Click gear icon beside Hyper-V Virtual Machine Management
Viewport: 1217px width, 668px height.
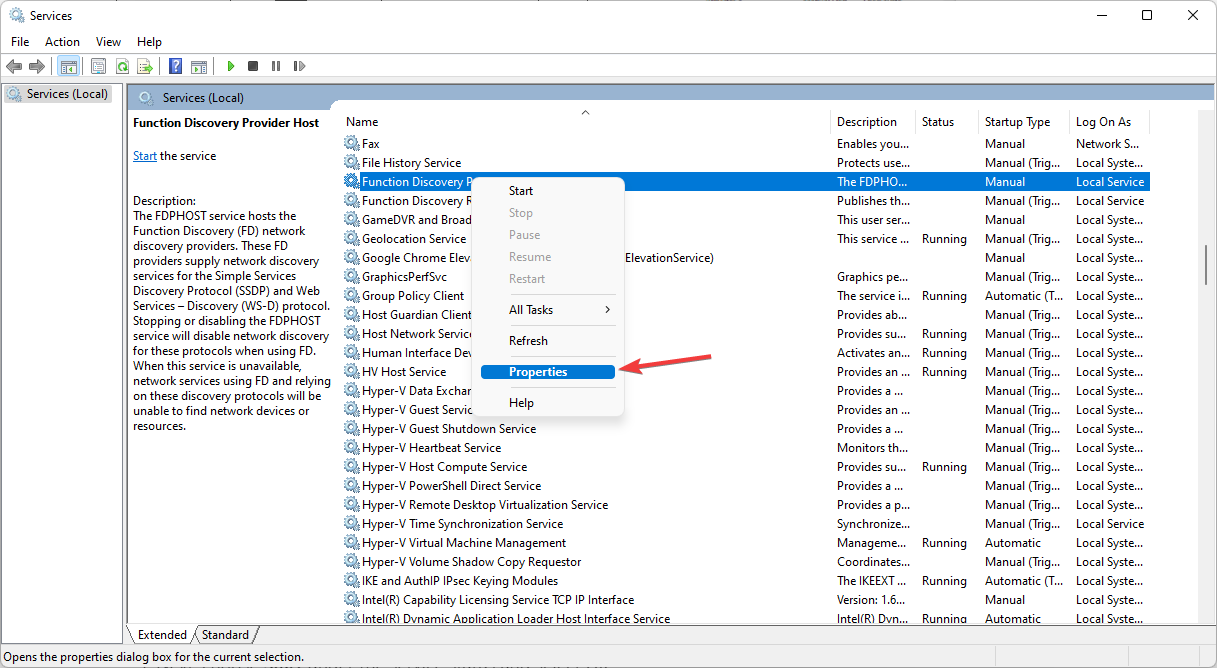pos(351,543)
